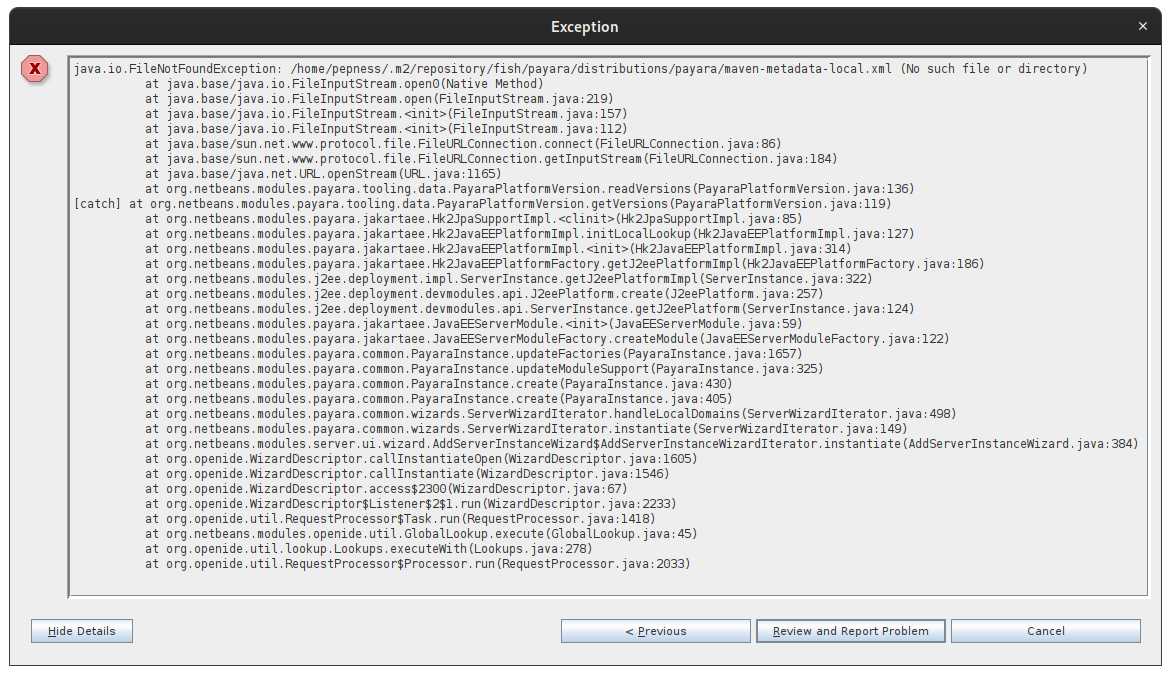The height and width of the screenshot is (675, 1171).
Task: Click the Exception dialog title text
Action: coord(585,27)
